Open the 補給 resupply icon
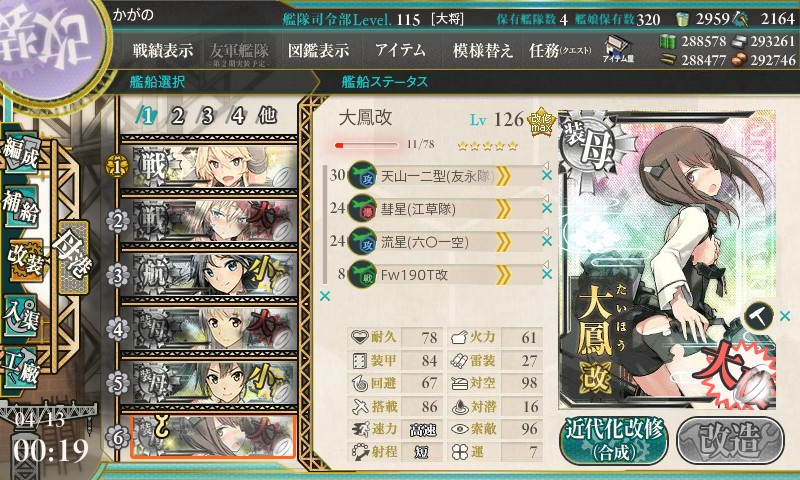800x480 pixels. tap(21, 206)
